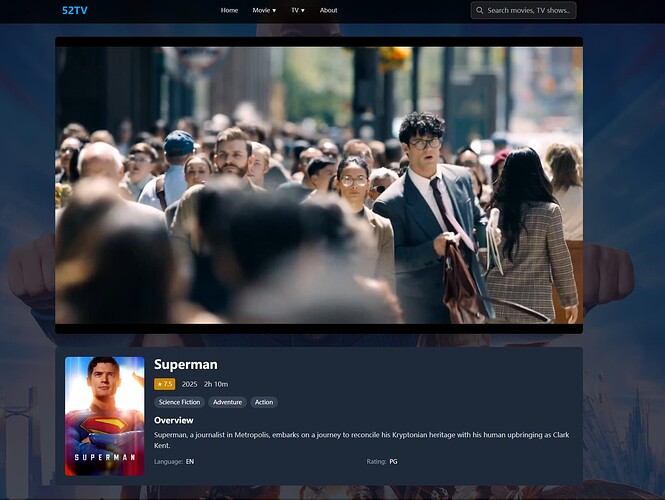Open the About page
The image size is (665, 500).
328,10
